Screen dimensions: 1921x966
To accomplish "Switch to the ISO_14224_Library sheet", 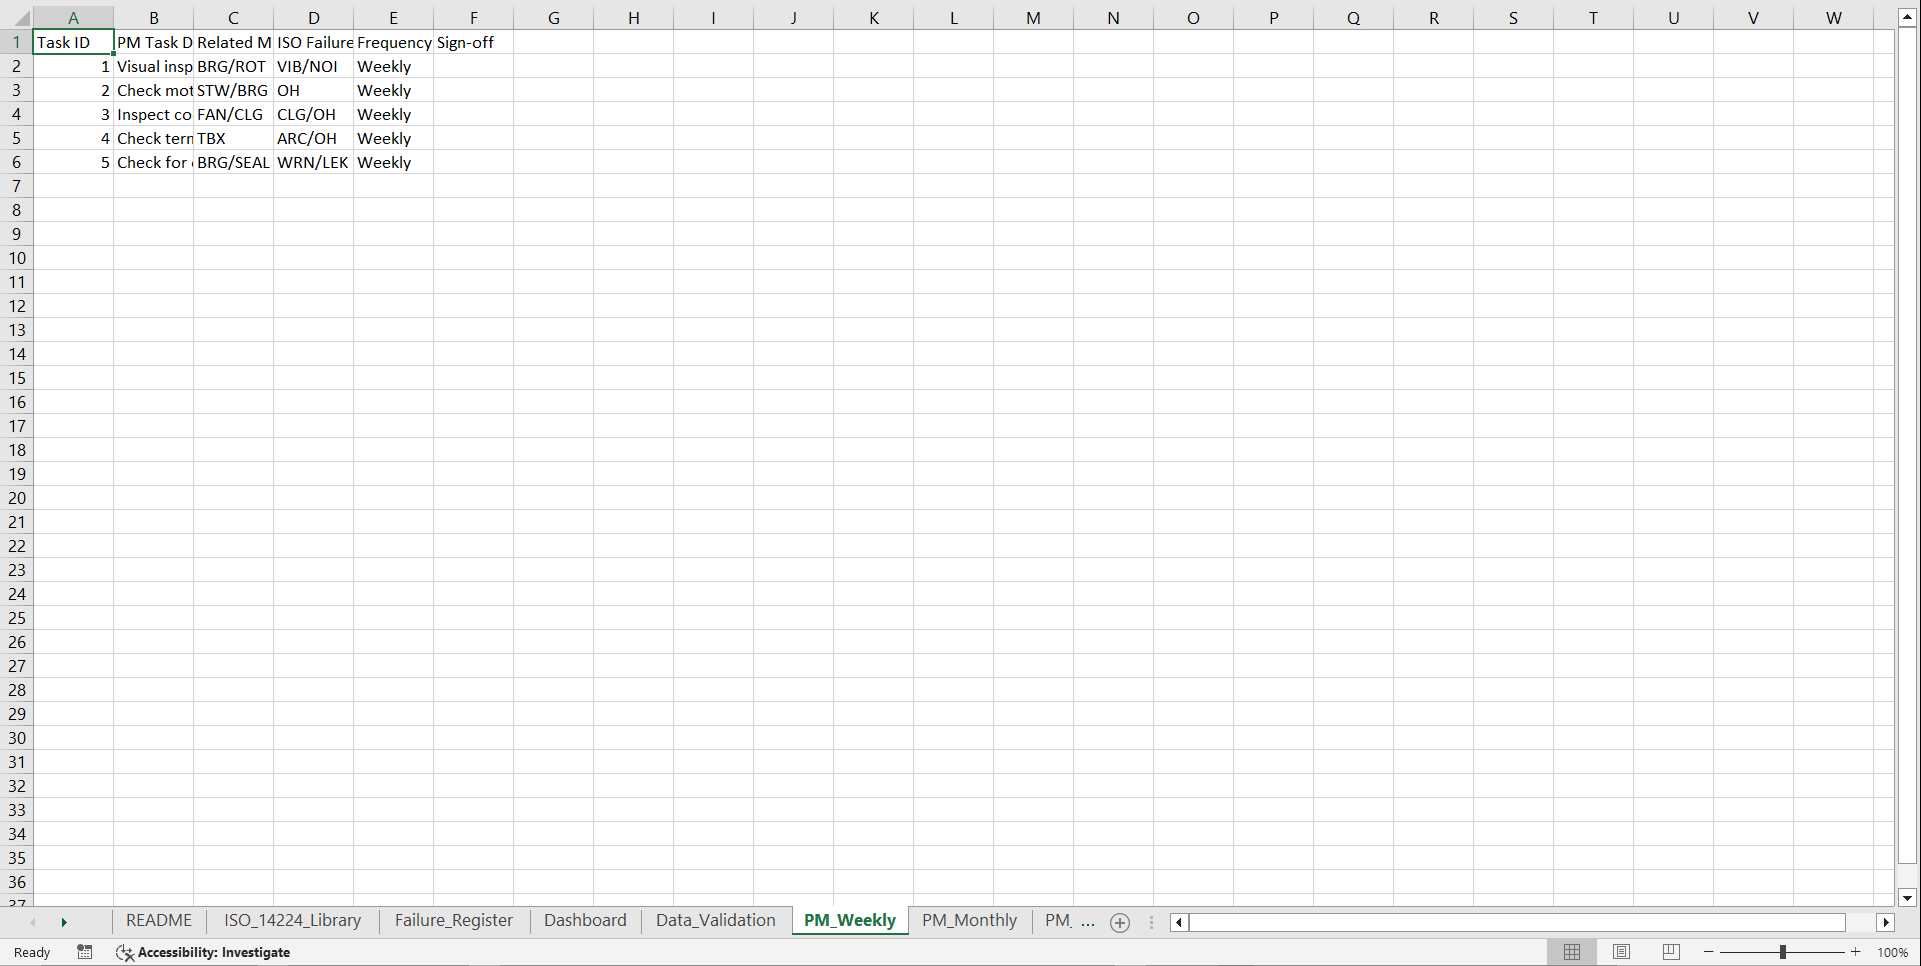I will coord(292,920).
